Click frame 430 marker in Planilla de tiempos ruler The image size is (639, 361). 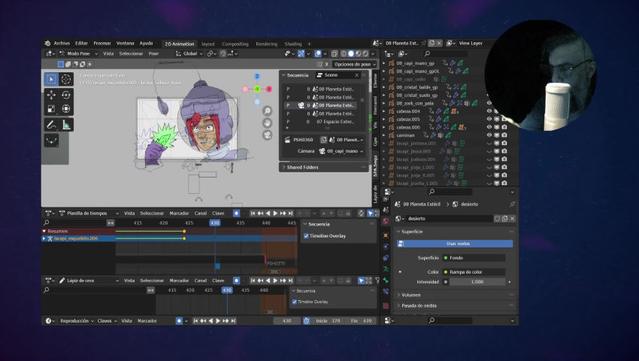coord(215,223)
